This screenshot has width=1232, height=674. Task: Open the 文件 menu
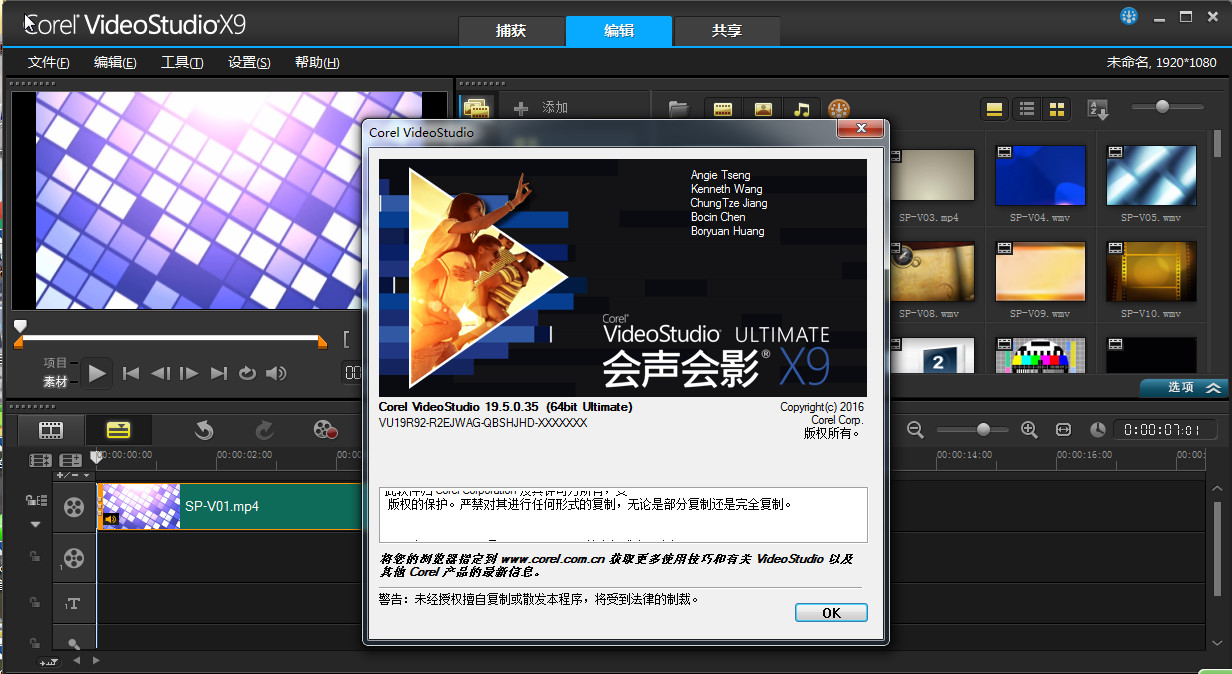tap(48, 62)
